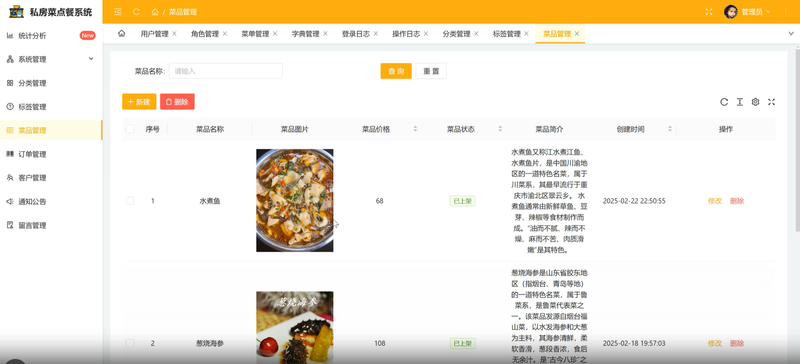Click the sidebar collapse icon in header
Screen dimensions: 800x364
(118, 12)
